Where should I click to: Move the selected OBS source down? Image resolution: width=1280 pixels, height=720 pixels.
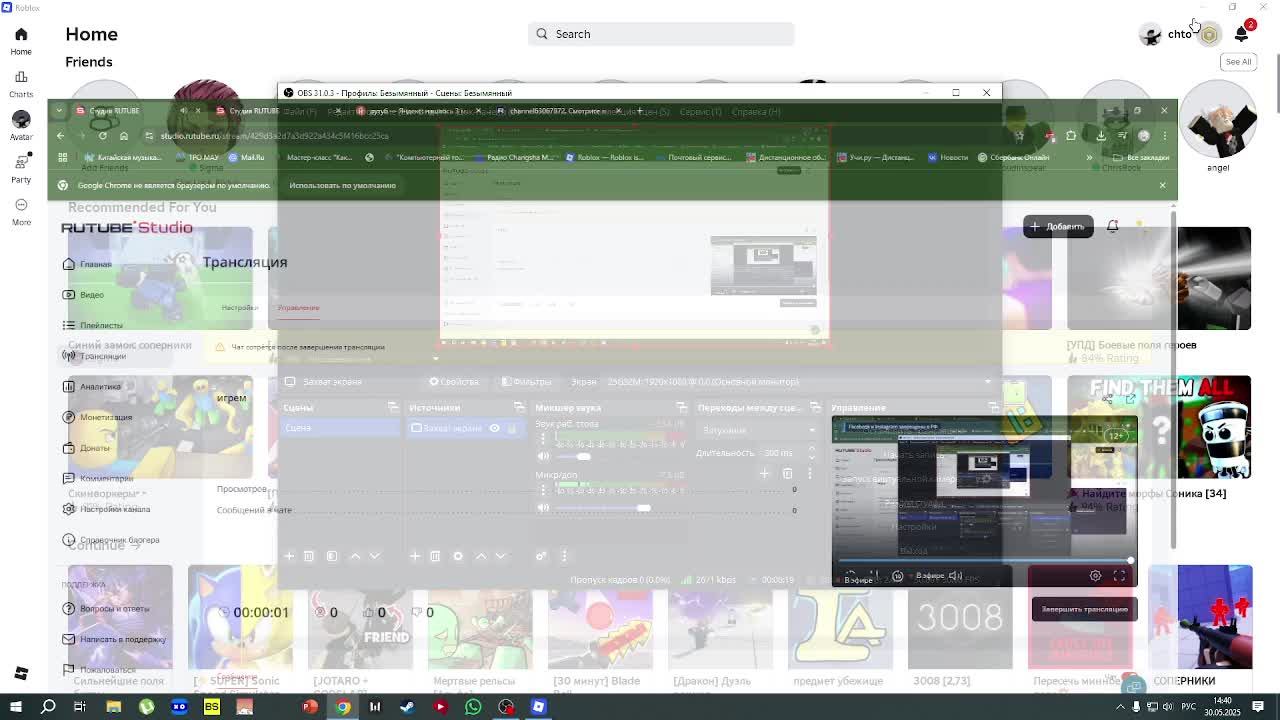click(500, 556)
